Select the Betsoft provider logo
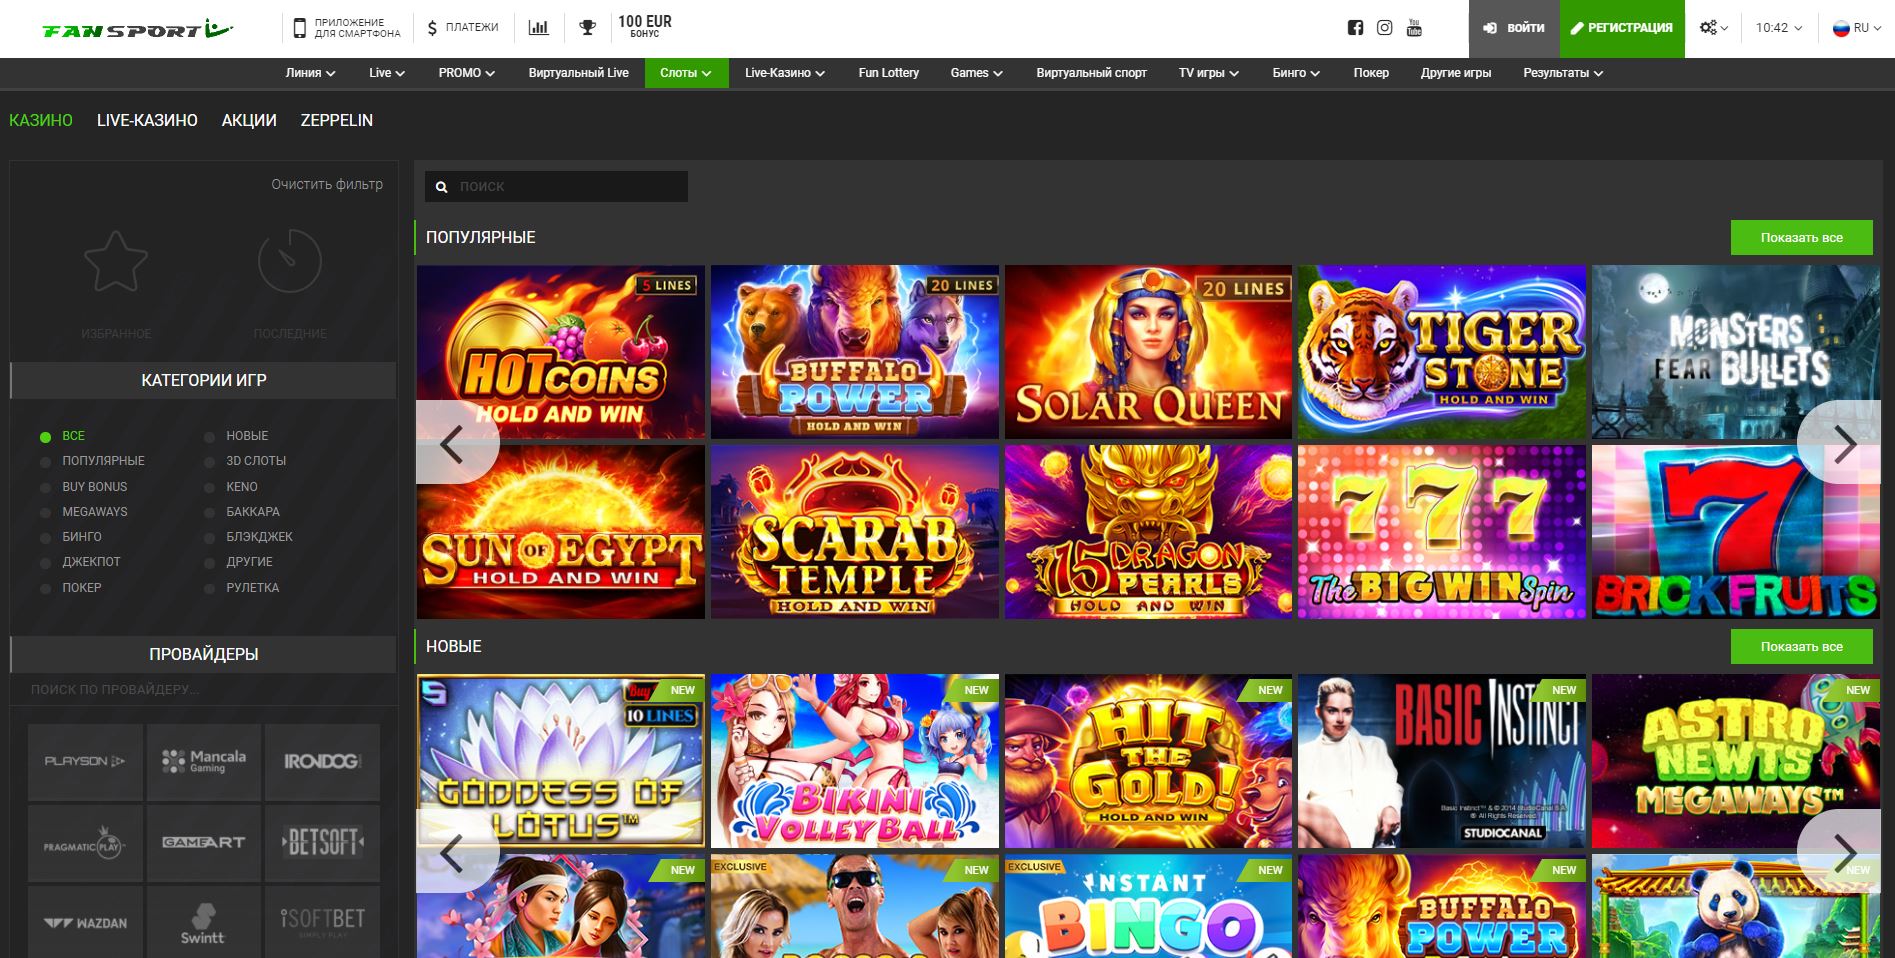Image resolution: width=1895 pixels, height=958 pixels. pos(322,843)
